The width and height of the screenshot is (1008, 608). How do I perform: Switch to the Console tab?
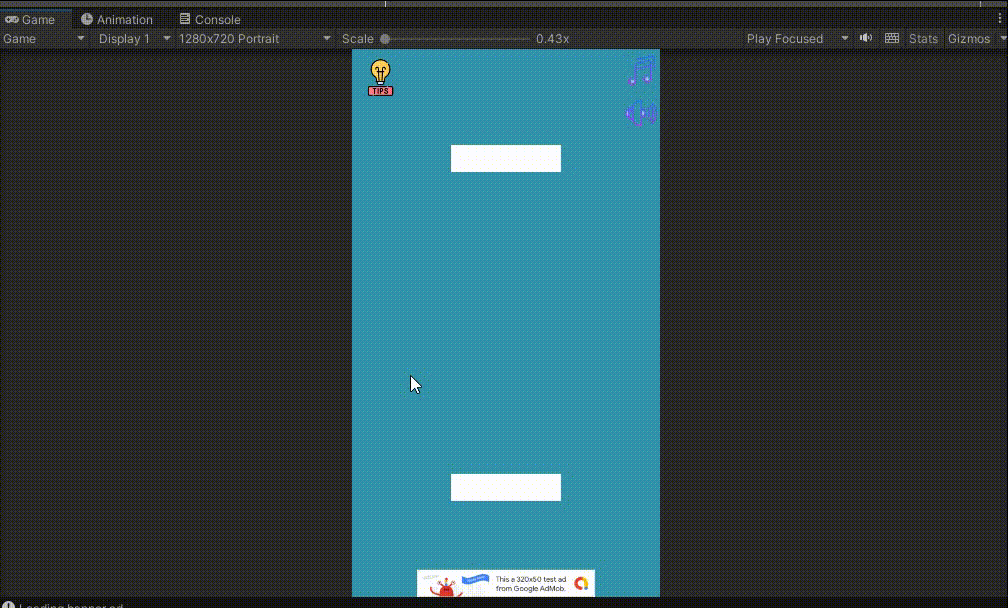click(x=210, y=19)
